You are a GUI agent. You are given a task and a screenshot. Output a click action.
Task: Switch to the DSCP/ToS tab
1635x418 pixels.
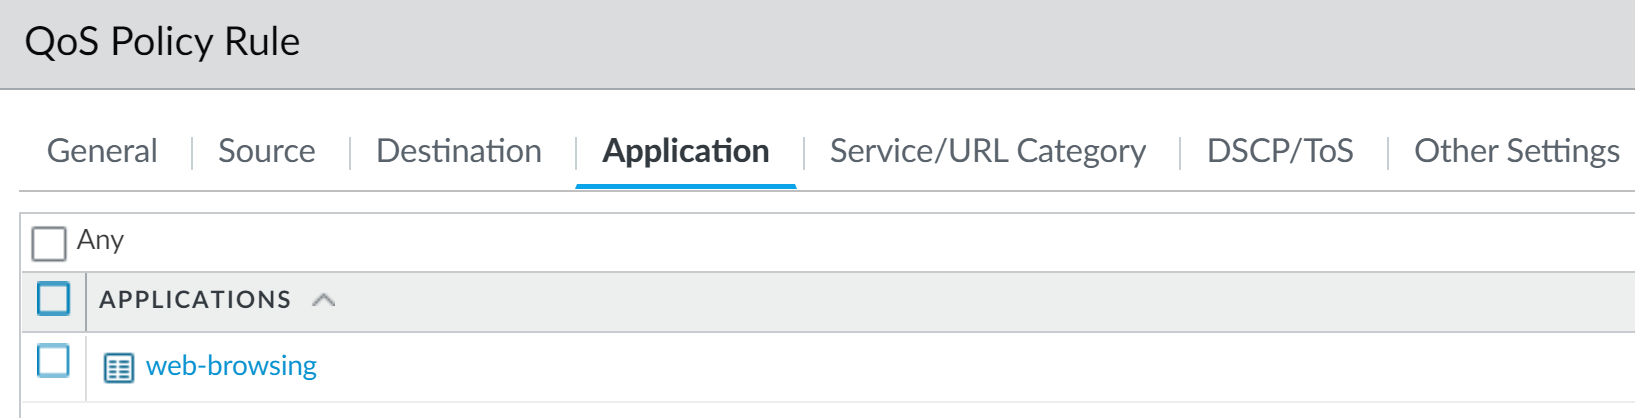[x=1280, y=151]
